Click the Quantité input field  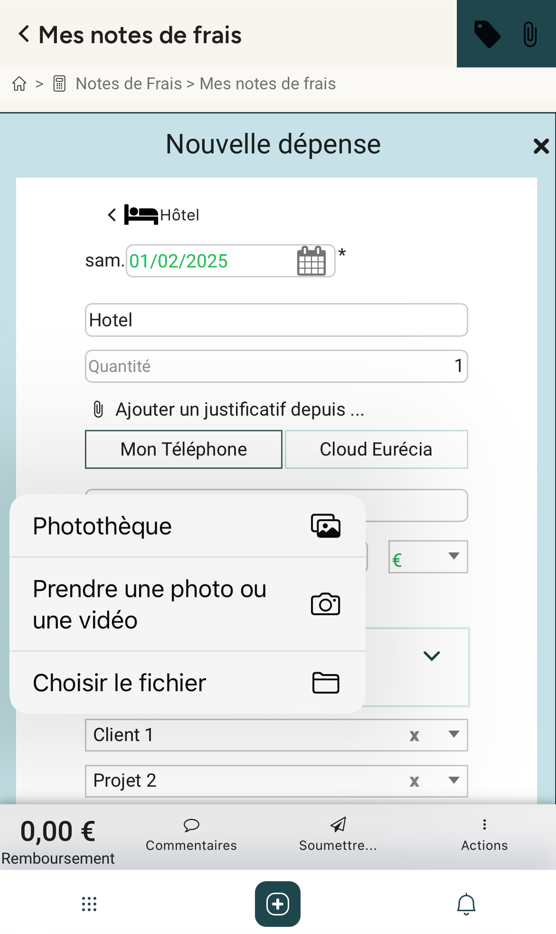277,366
